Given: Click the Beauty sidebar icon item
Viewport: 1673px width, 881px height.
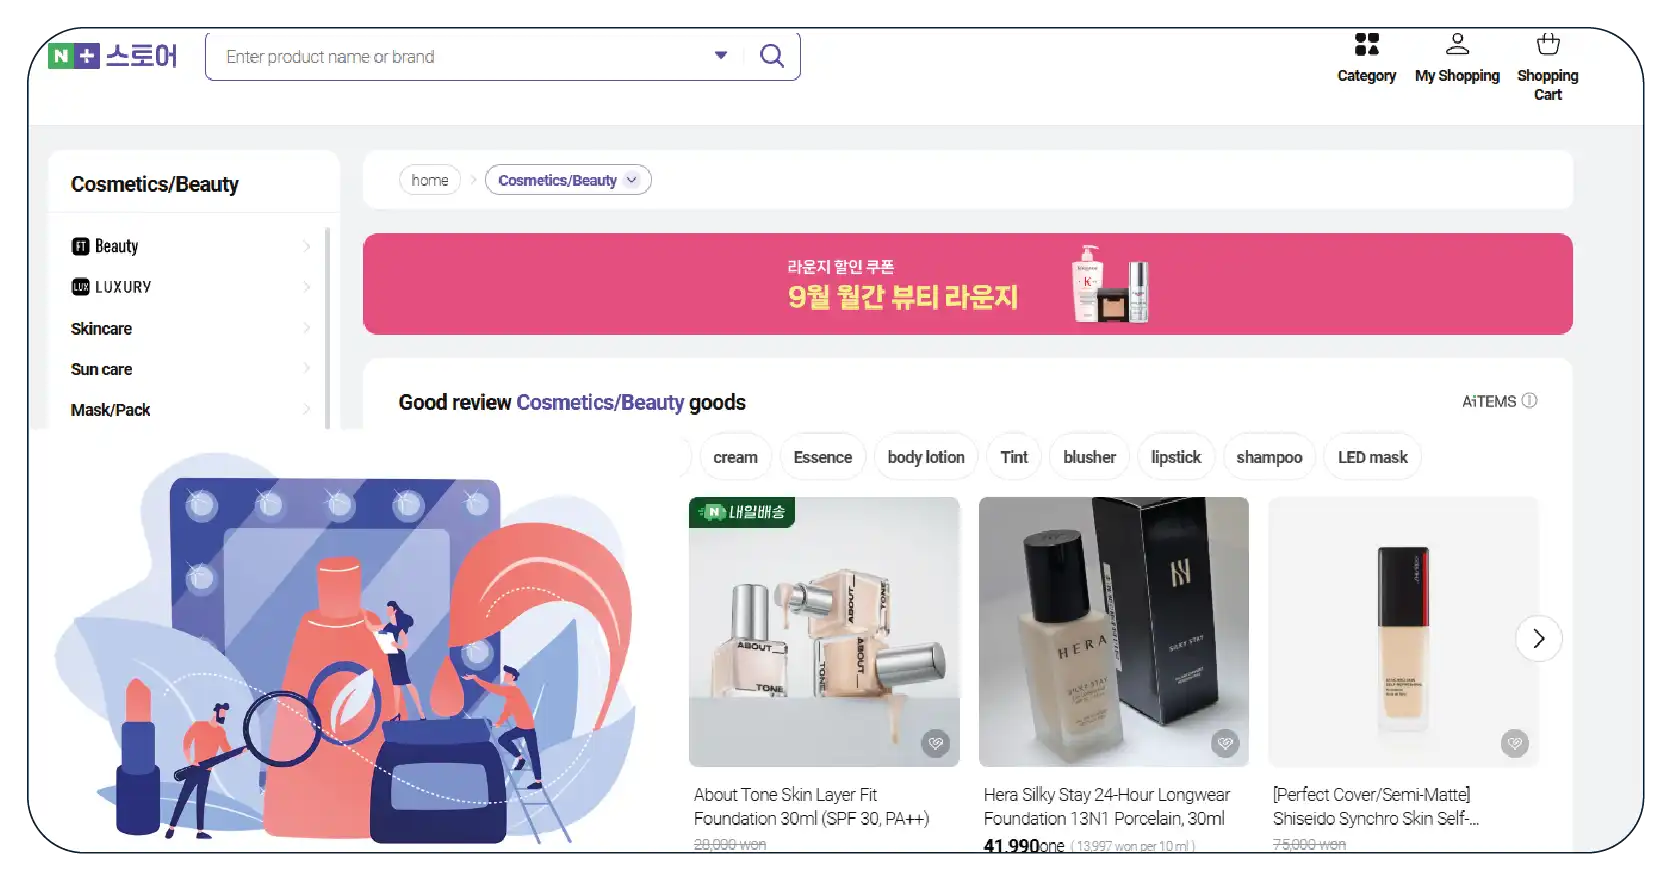Looking at the screenshot, I should (105, 246).
